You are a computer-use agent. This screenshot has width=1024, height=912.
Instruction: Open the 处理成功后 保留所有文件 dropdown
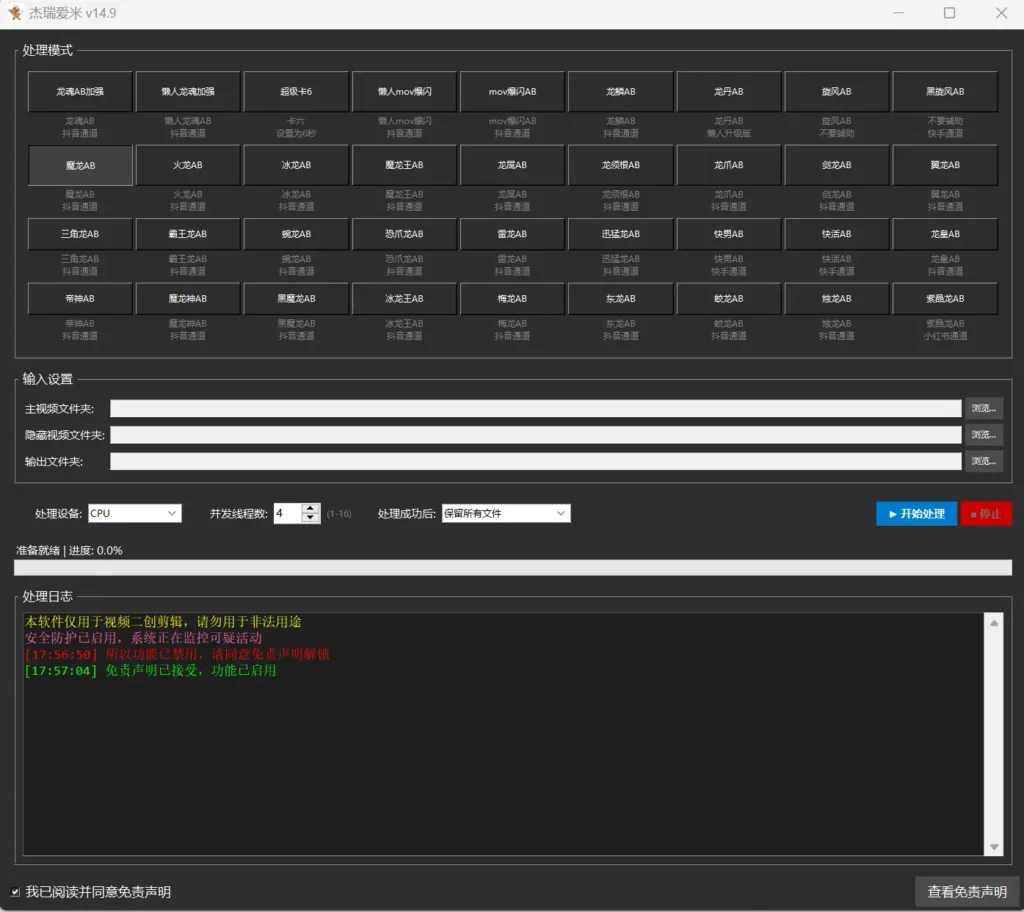click(505, 513)
